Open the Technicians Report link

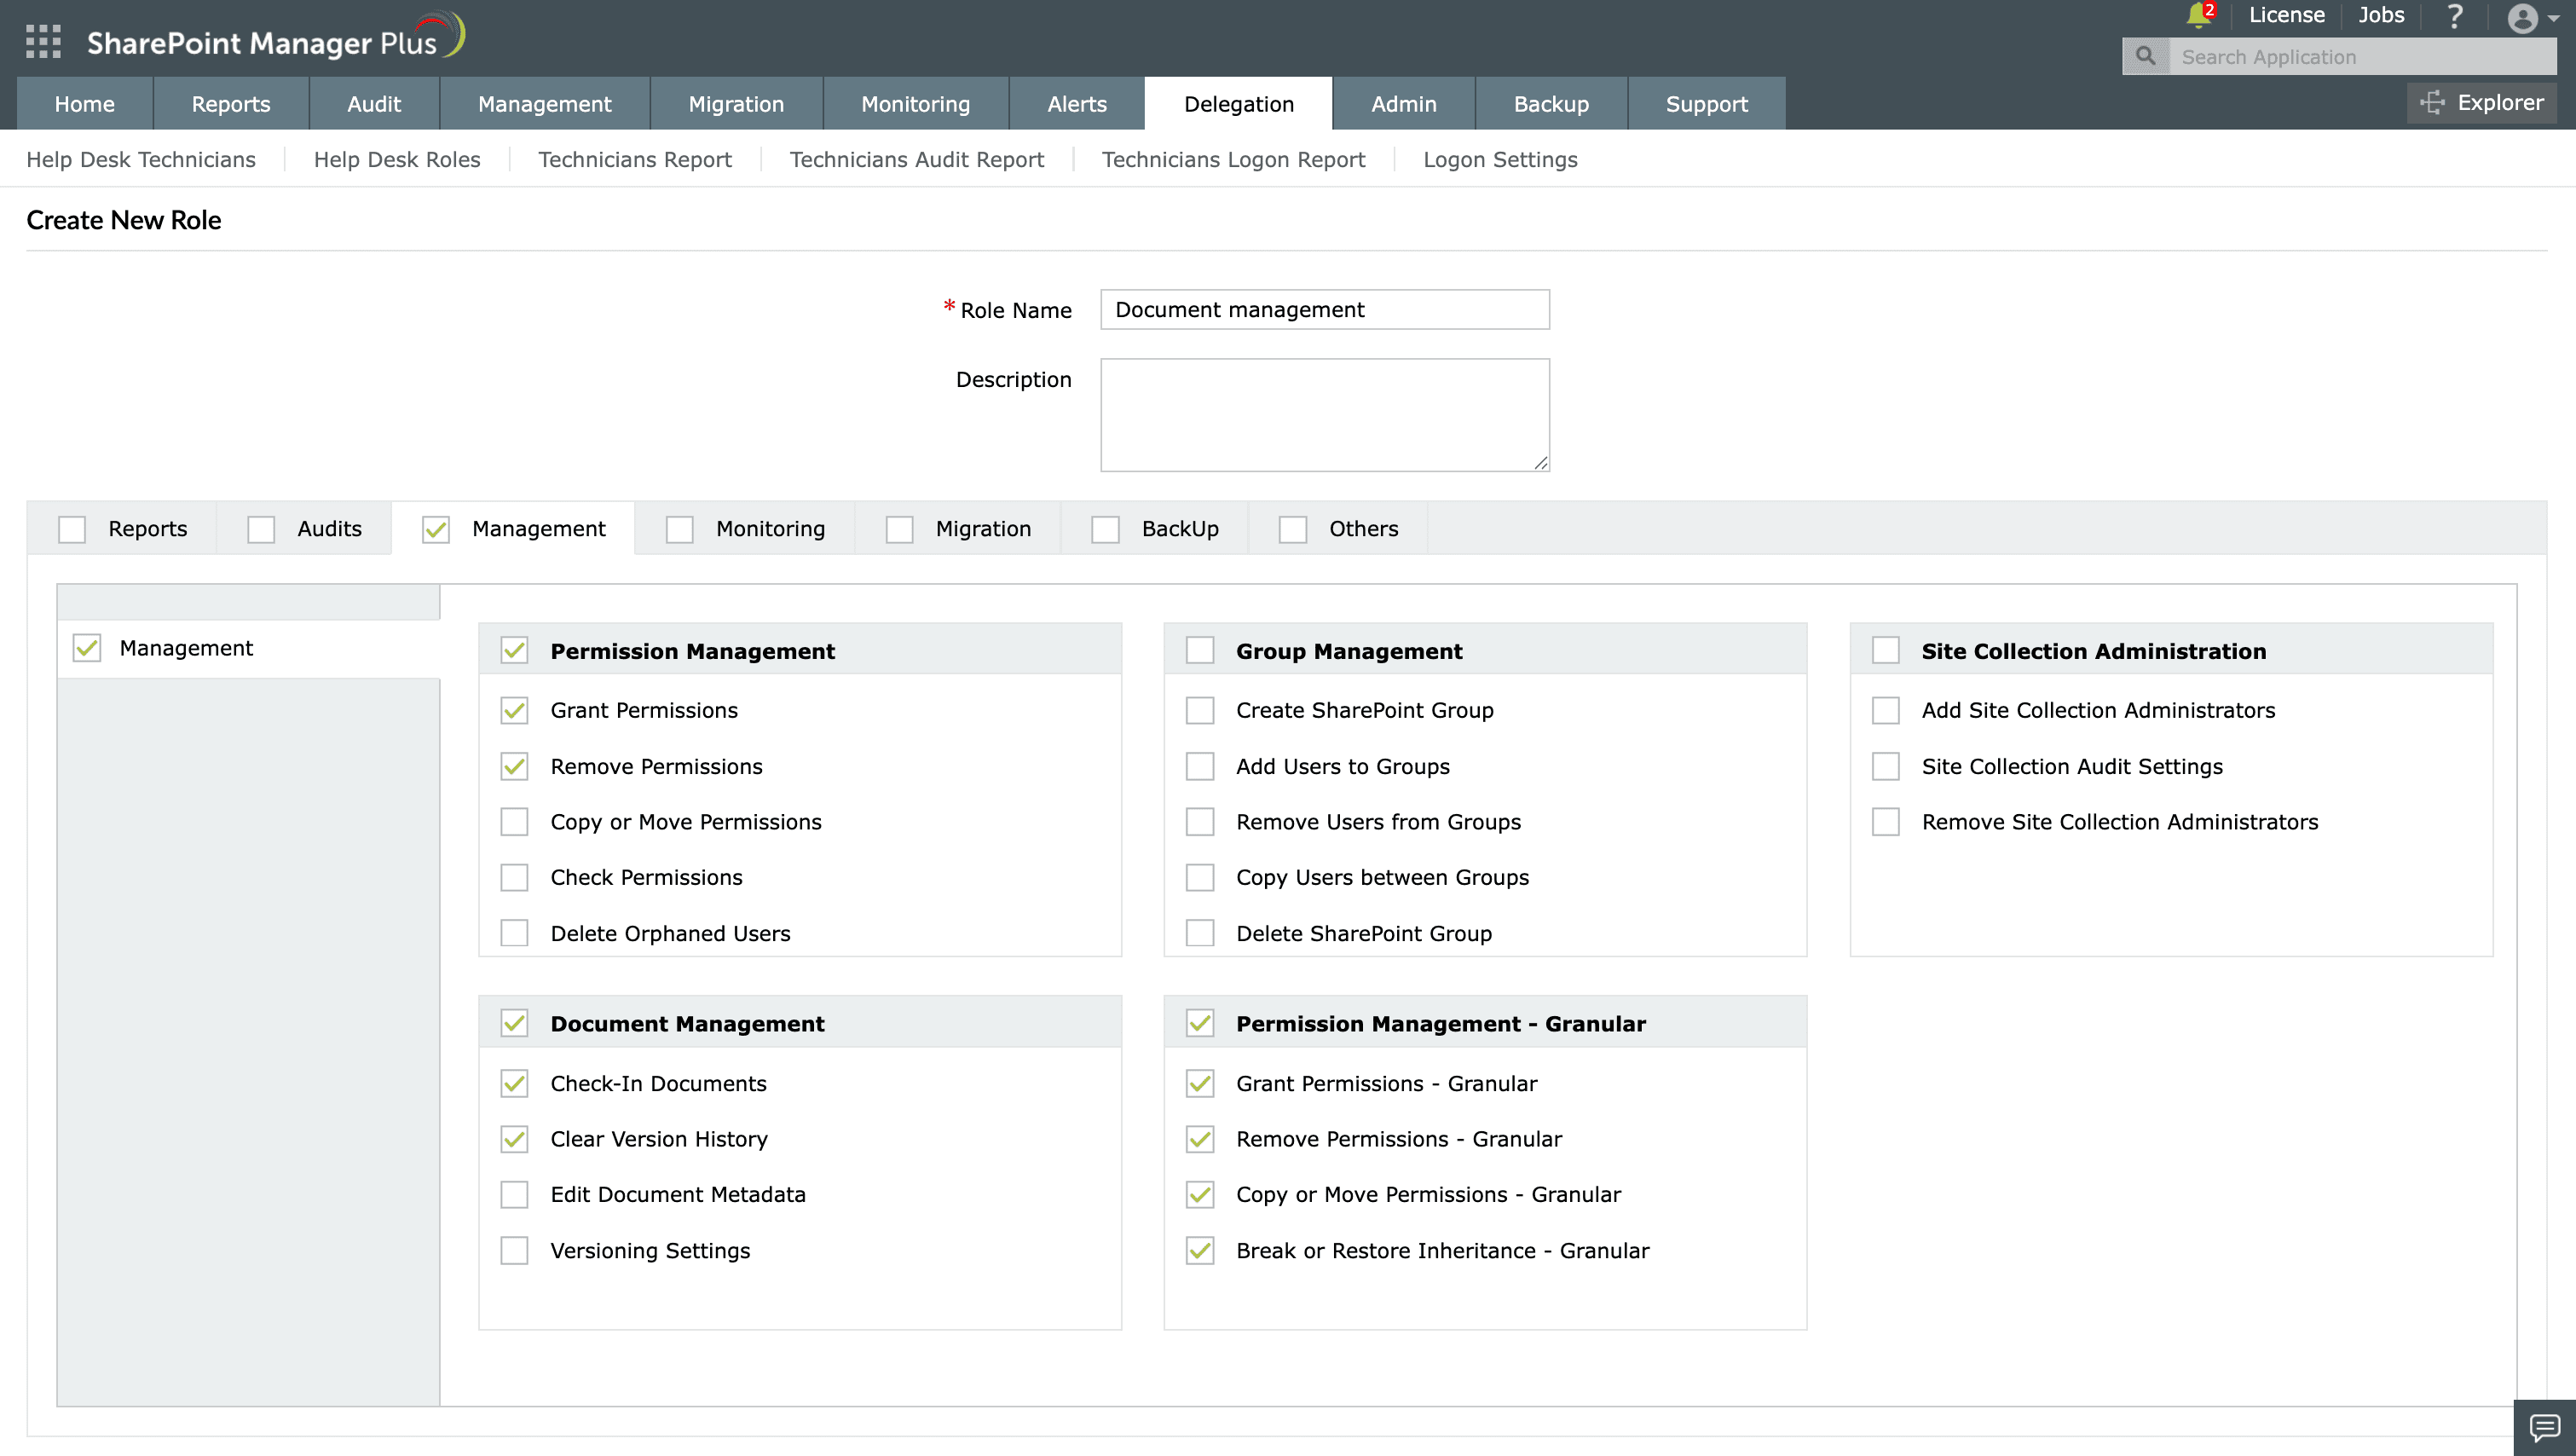click(x=635, y=159)
